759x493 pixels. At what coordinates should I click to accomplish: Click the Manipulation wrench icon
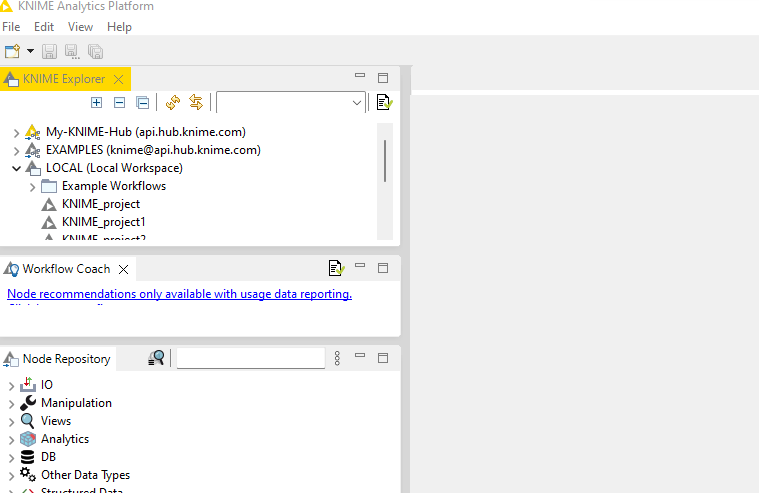click(x=28, y=403)
